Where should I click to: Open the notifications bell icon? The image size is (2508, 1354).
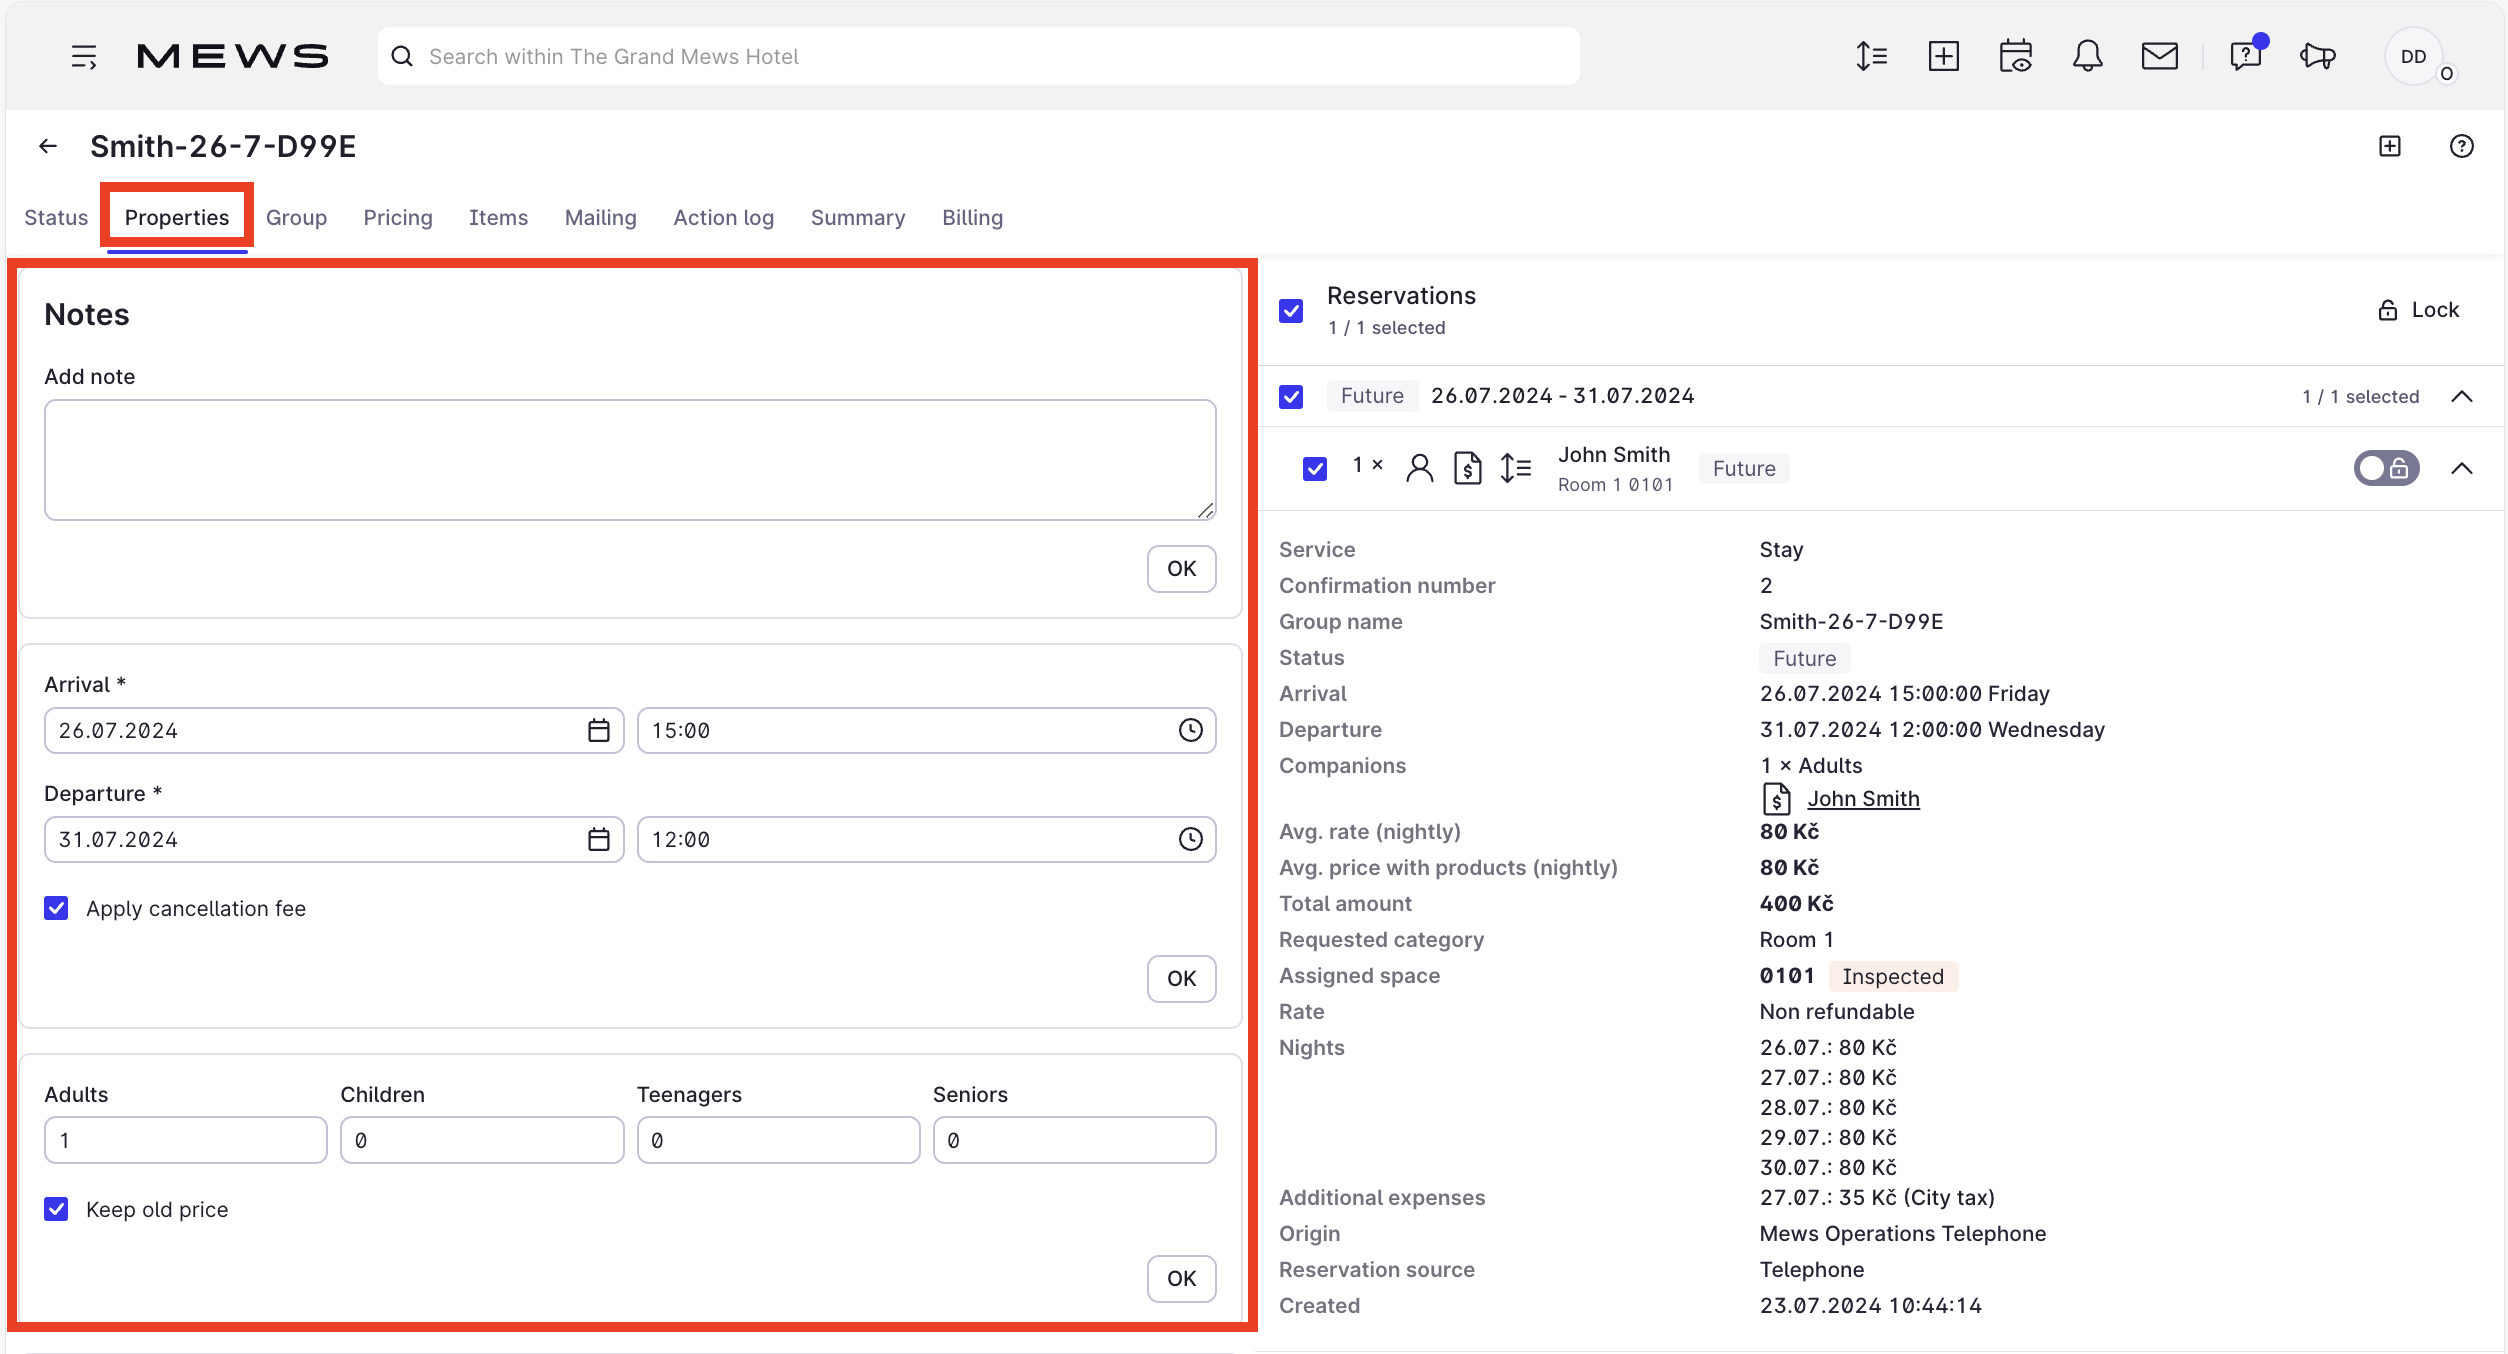coord(2088,56)
